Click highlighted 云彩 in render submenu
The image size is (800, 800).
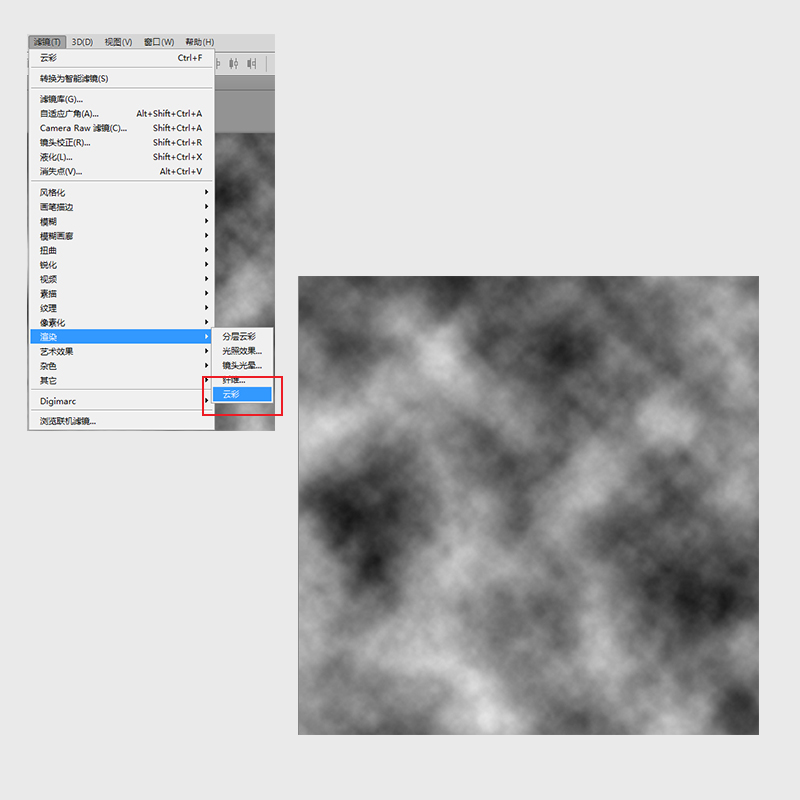(242, 394)
